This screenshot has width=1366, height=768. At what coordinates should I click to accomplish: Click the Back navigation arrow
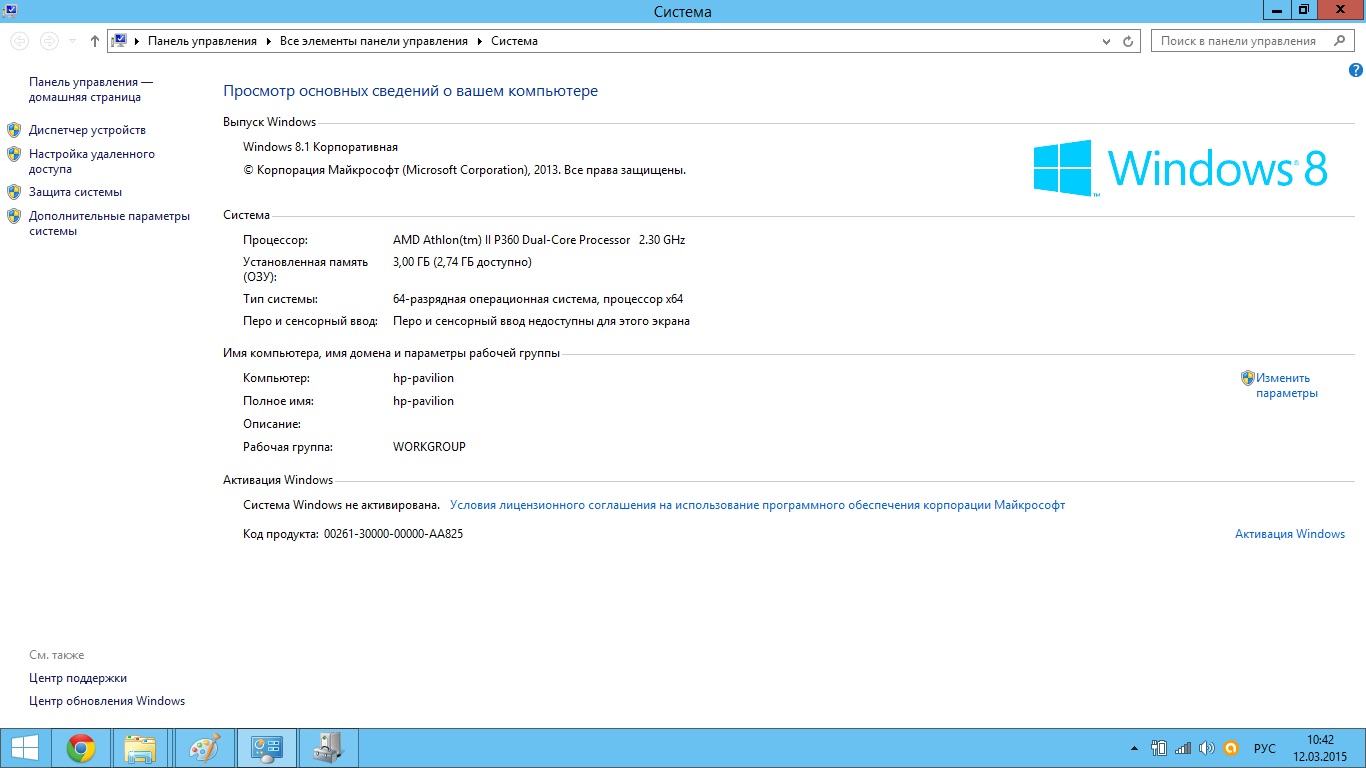click(x=19, y=41)
